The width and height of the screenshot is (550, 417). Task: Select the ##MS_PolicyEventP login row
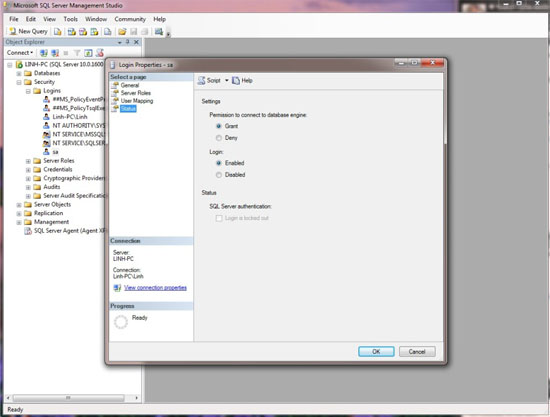pyautogui.click(x=79, y=99)
